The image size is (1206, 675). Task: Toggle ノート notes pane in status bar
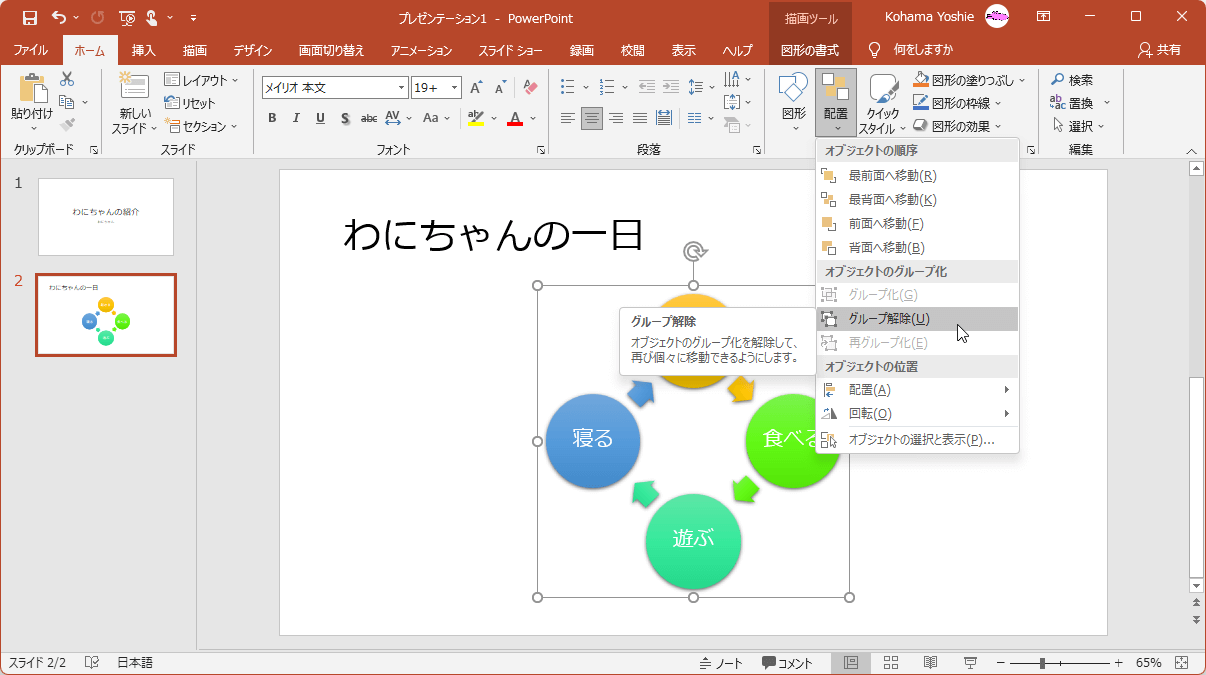[x=721, y=663]
